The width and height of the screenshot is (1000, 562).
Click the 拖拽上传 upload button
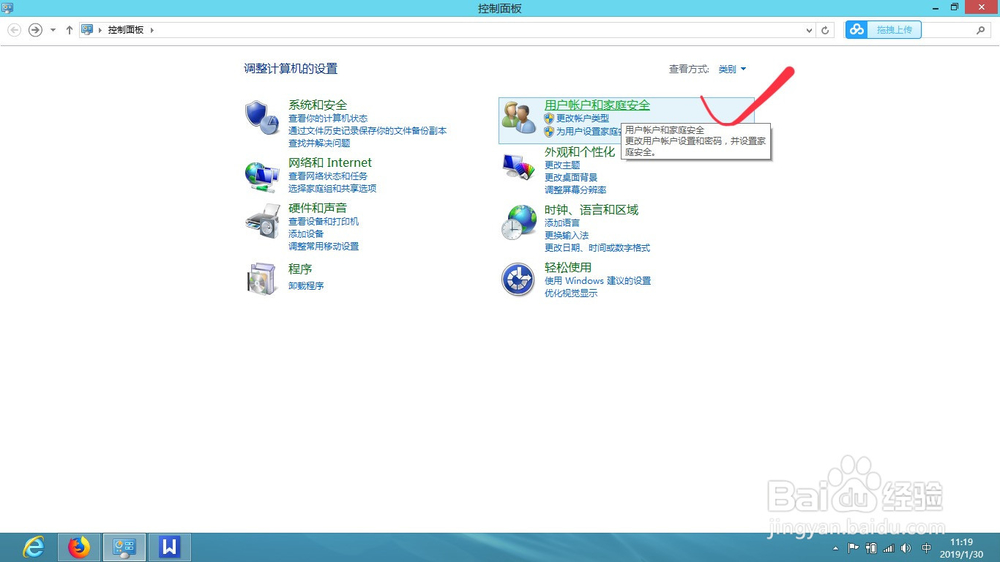(x=893, y=29)
